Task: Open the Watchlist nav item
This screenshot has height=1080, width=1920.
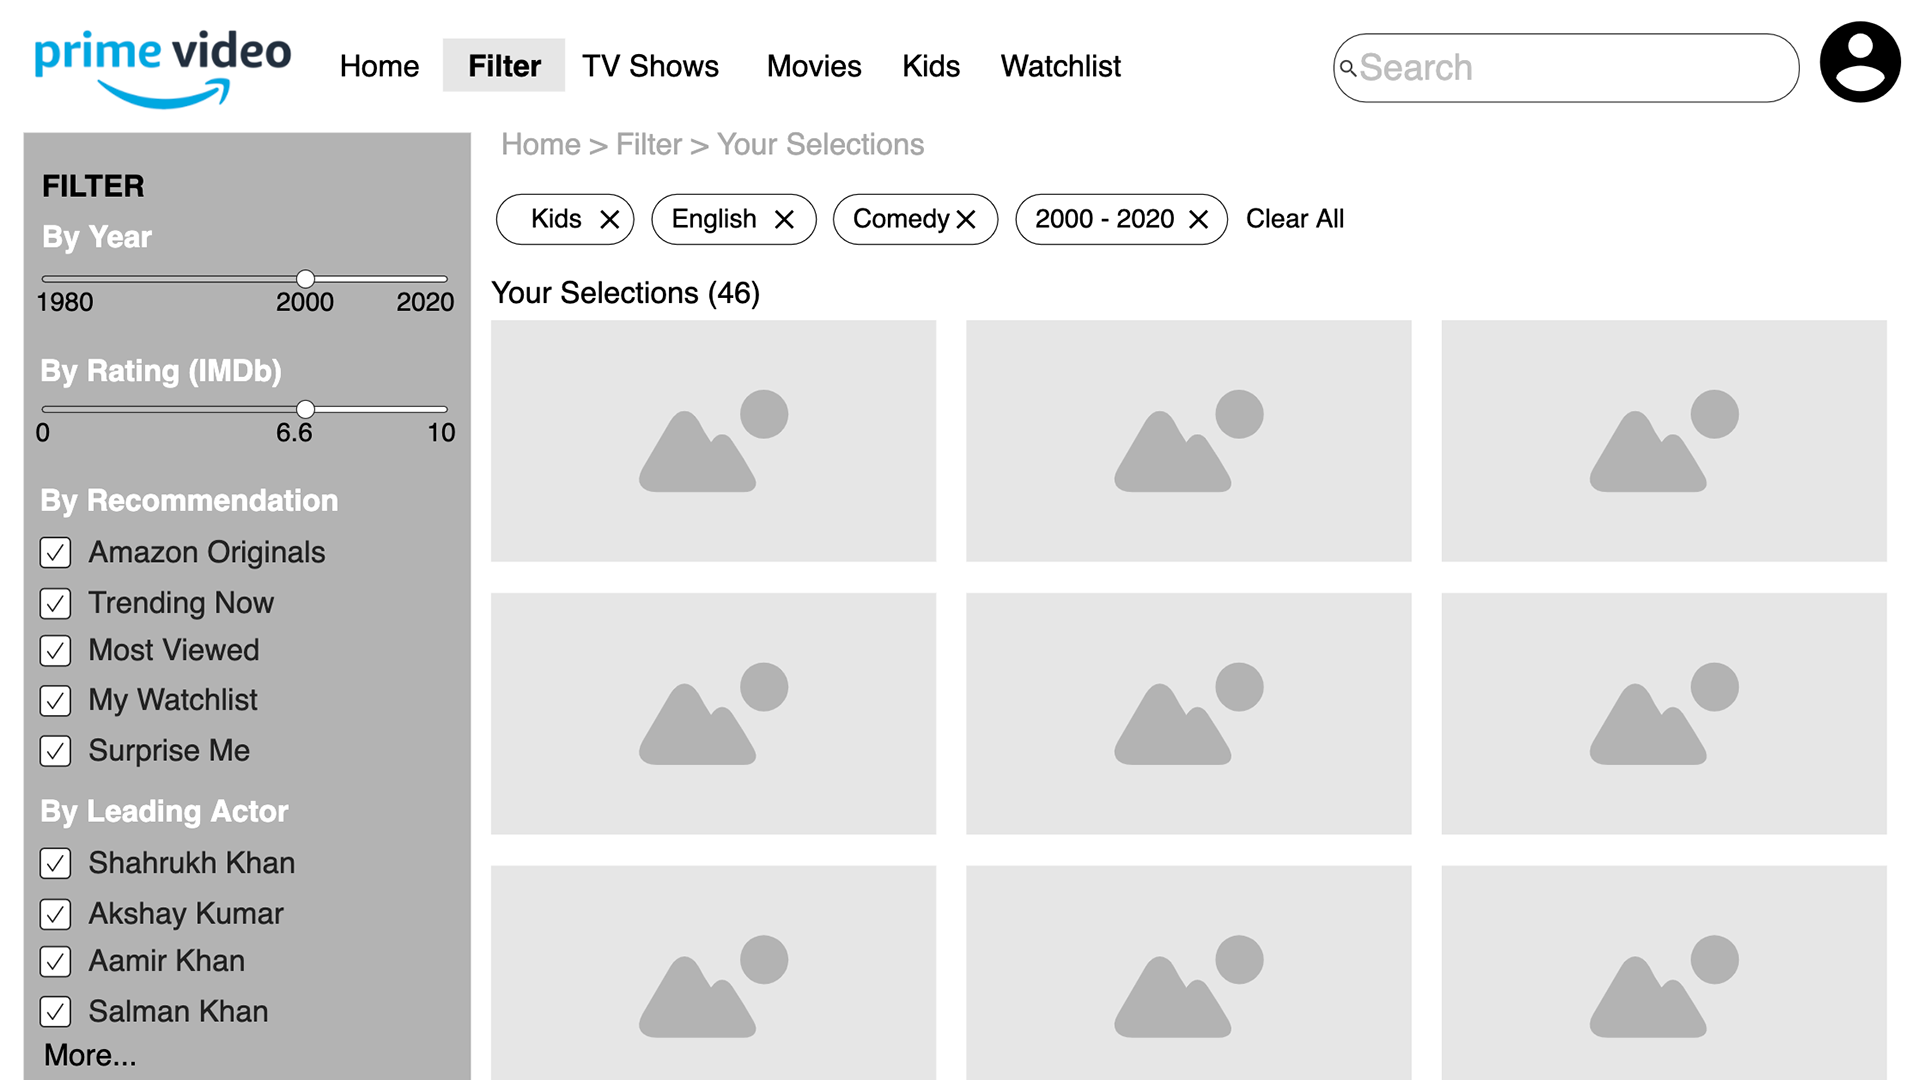Action: pos(1061,66)
